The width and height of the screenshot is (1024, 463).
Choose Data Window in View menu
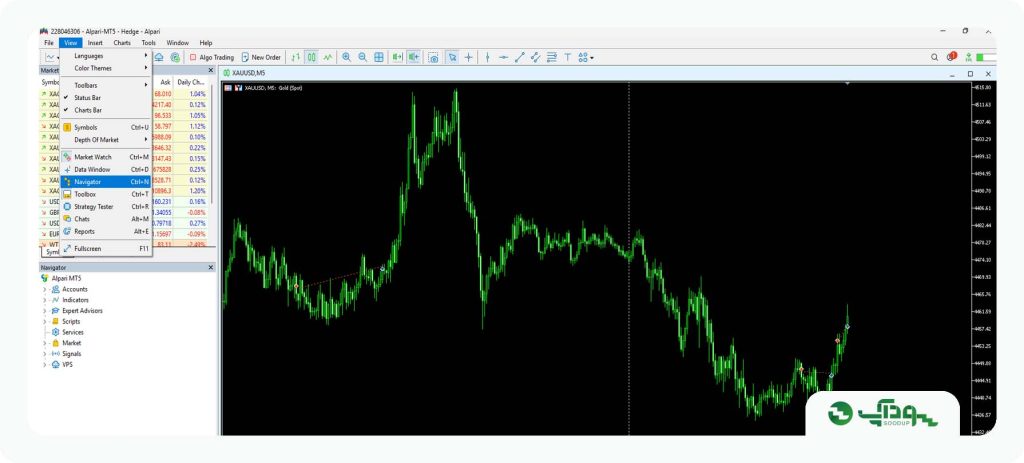coord(106,169)
